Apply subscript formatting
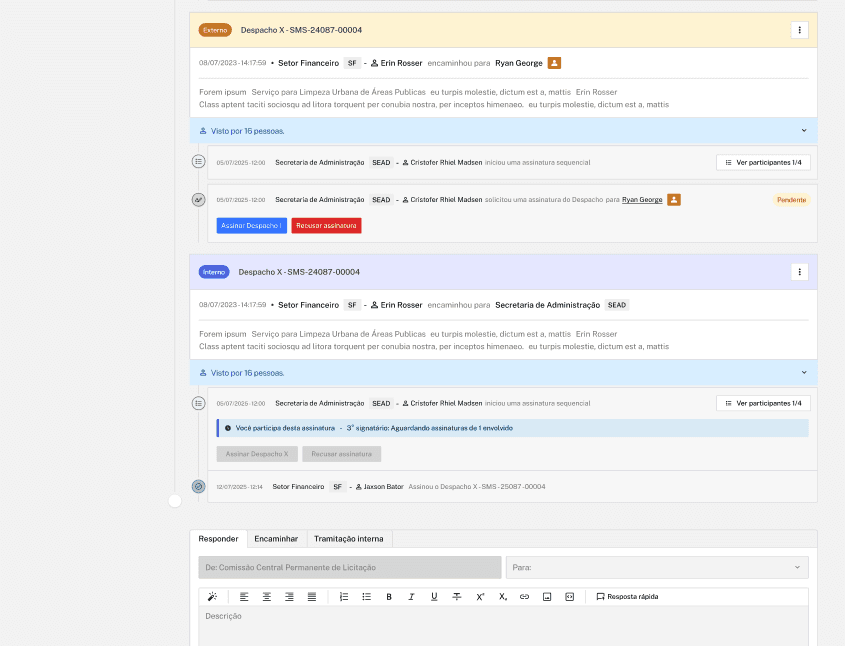Image resolution: width=845 pixels, height=646 pixels. [502, 596]
